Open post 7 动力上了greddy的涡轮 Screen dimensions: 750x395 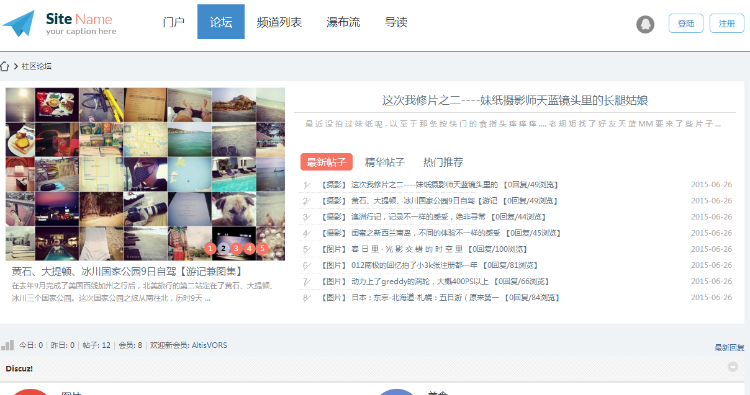(x=420, y=282)
